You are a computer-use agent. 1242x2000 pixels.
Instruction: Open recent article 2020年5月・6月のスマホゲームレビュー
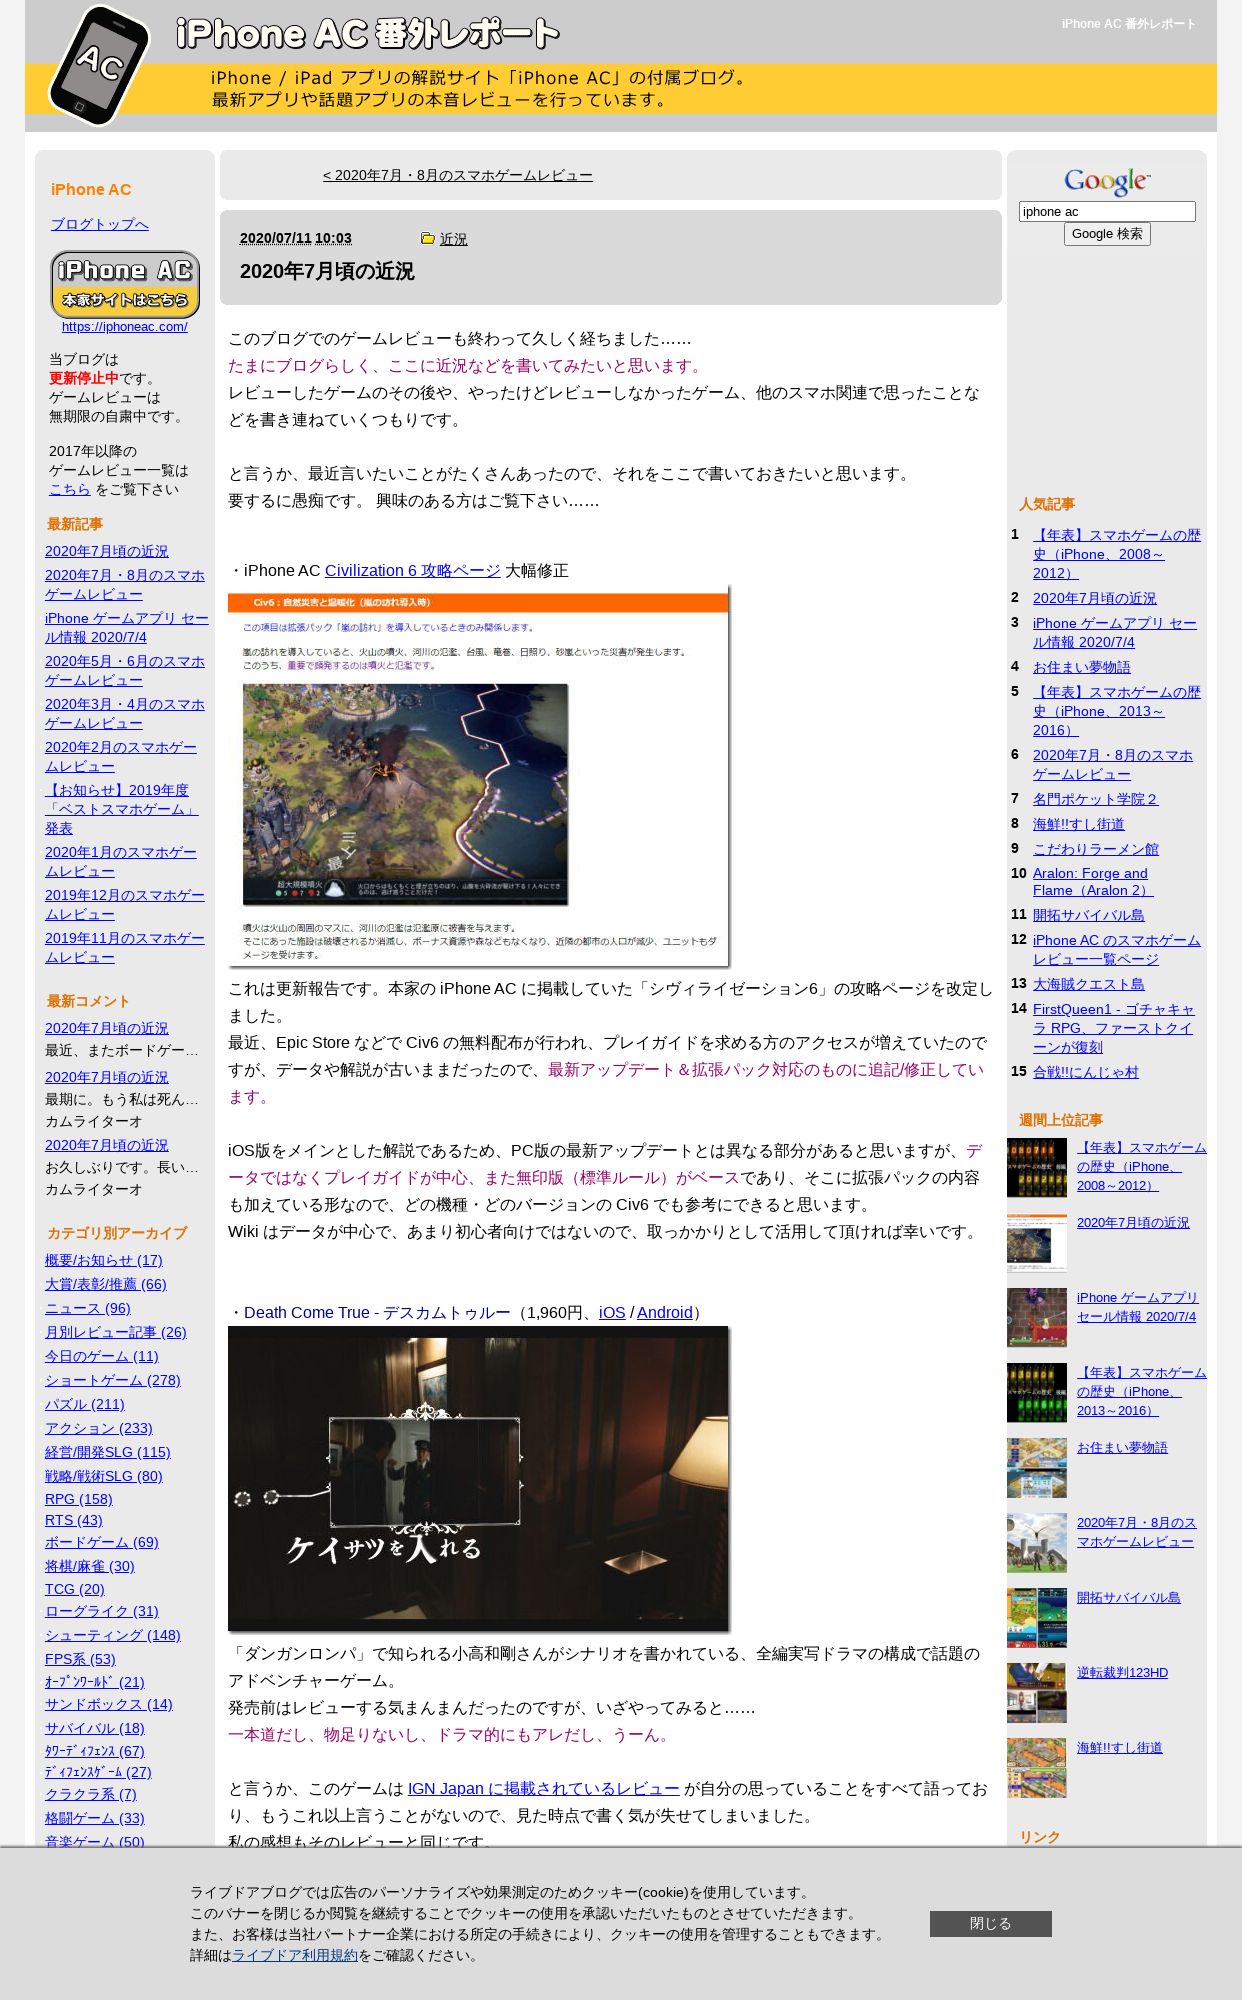pyautogui.click(x=124, y=670)
